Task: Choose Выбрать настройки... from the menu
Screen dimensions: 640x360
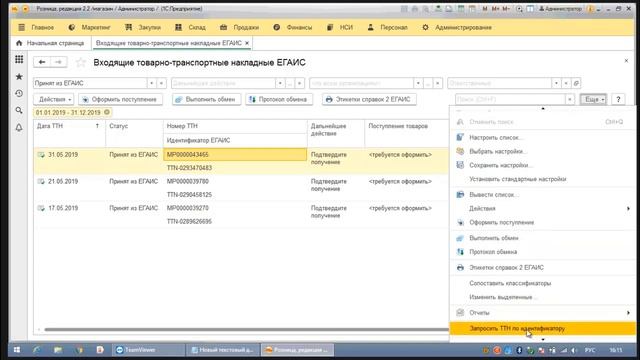Action: [x=542, y=151]
